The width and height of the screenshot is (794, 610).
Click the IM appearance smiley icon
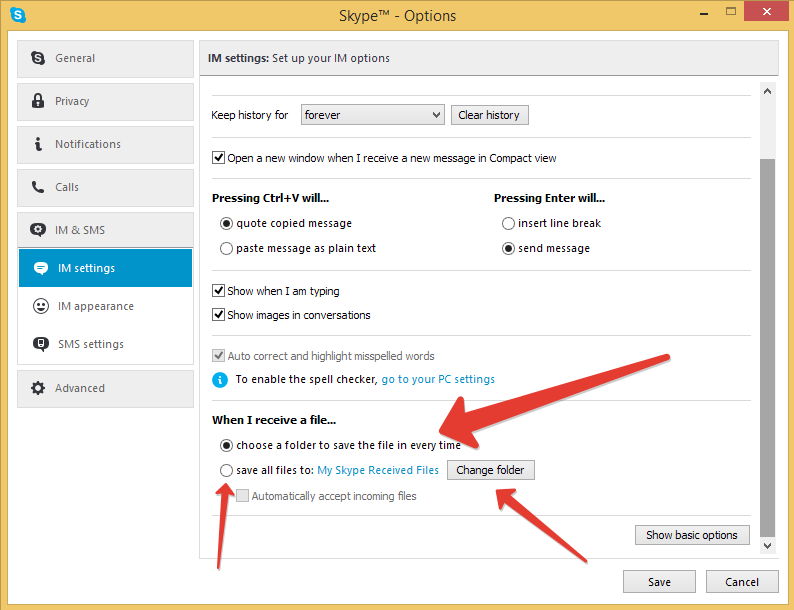(x=41, y=306)
